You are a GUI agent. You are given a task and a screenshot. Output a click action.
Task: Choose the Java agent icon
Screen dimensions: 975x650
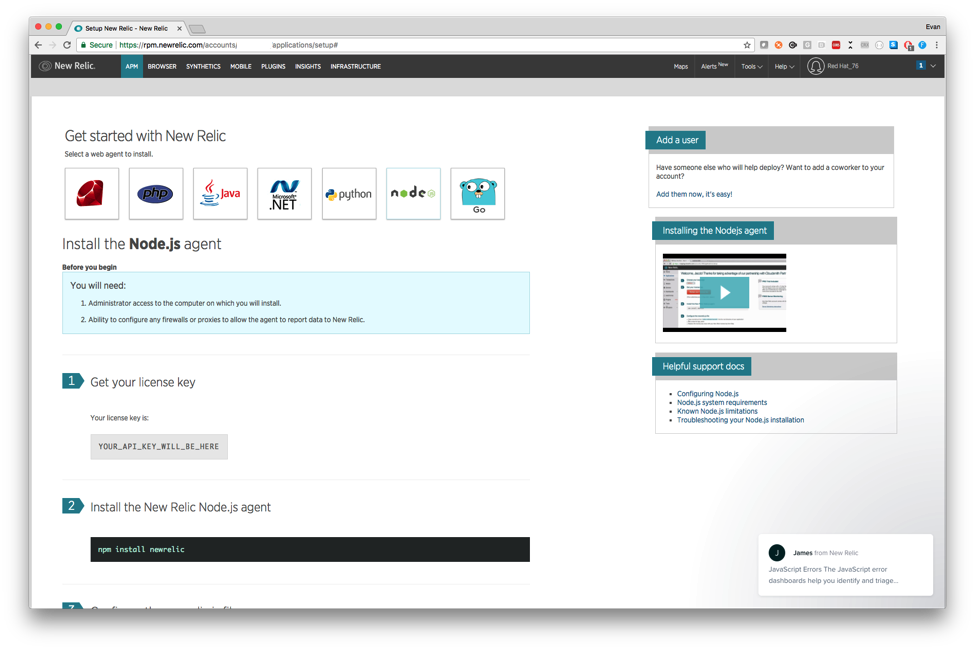[x=220, y=194]
